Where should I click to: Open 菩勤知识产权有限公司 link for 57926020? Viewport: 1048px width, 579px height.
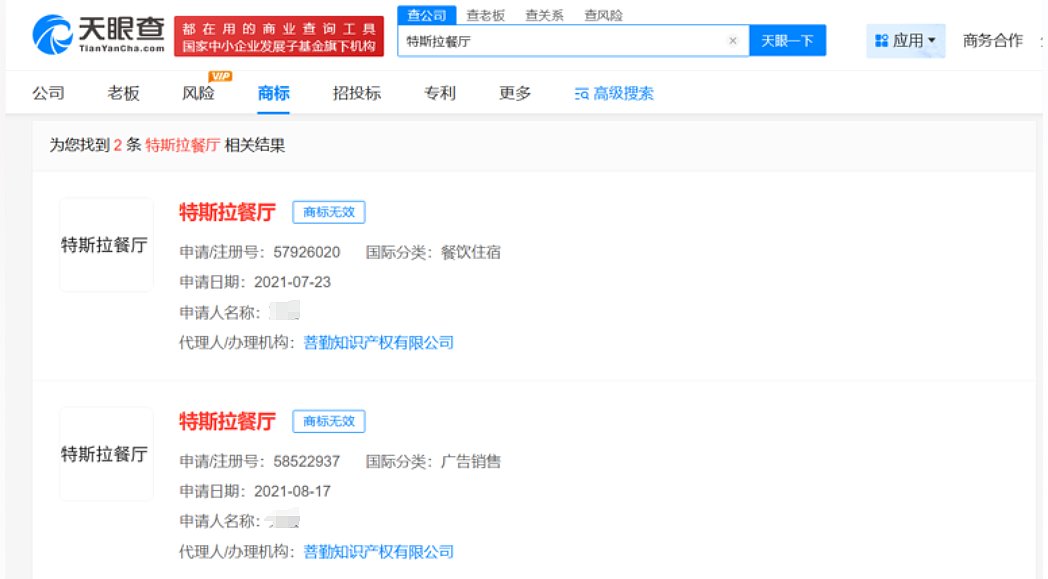[x=378, y=343]
